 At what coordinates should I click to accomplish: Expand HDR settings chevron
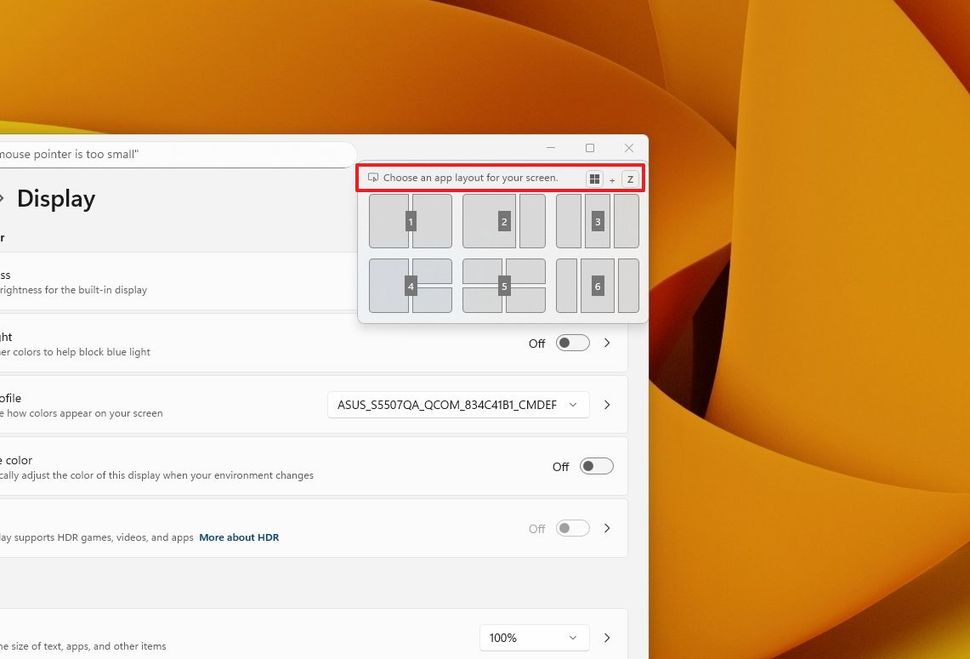click(x=607, y=528)
